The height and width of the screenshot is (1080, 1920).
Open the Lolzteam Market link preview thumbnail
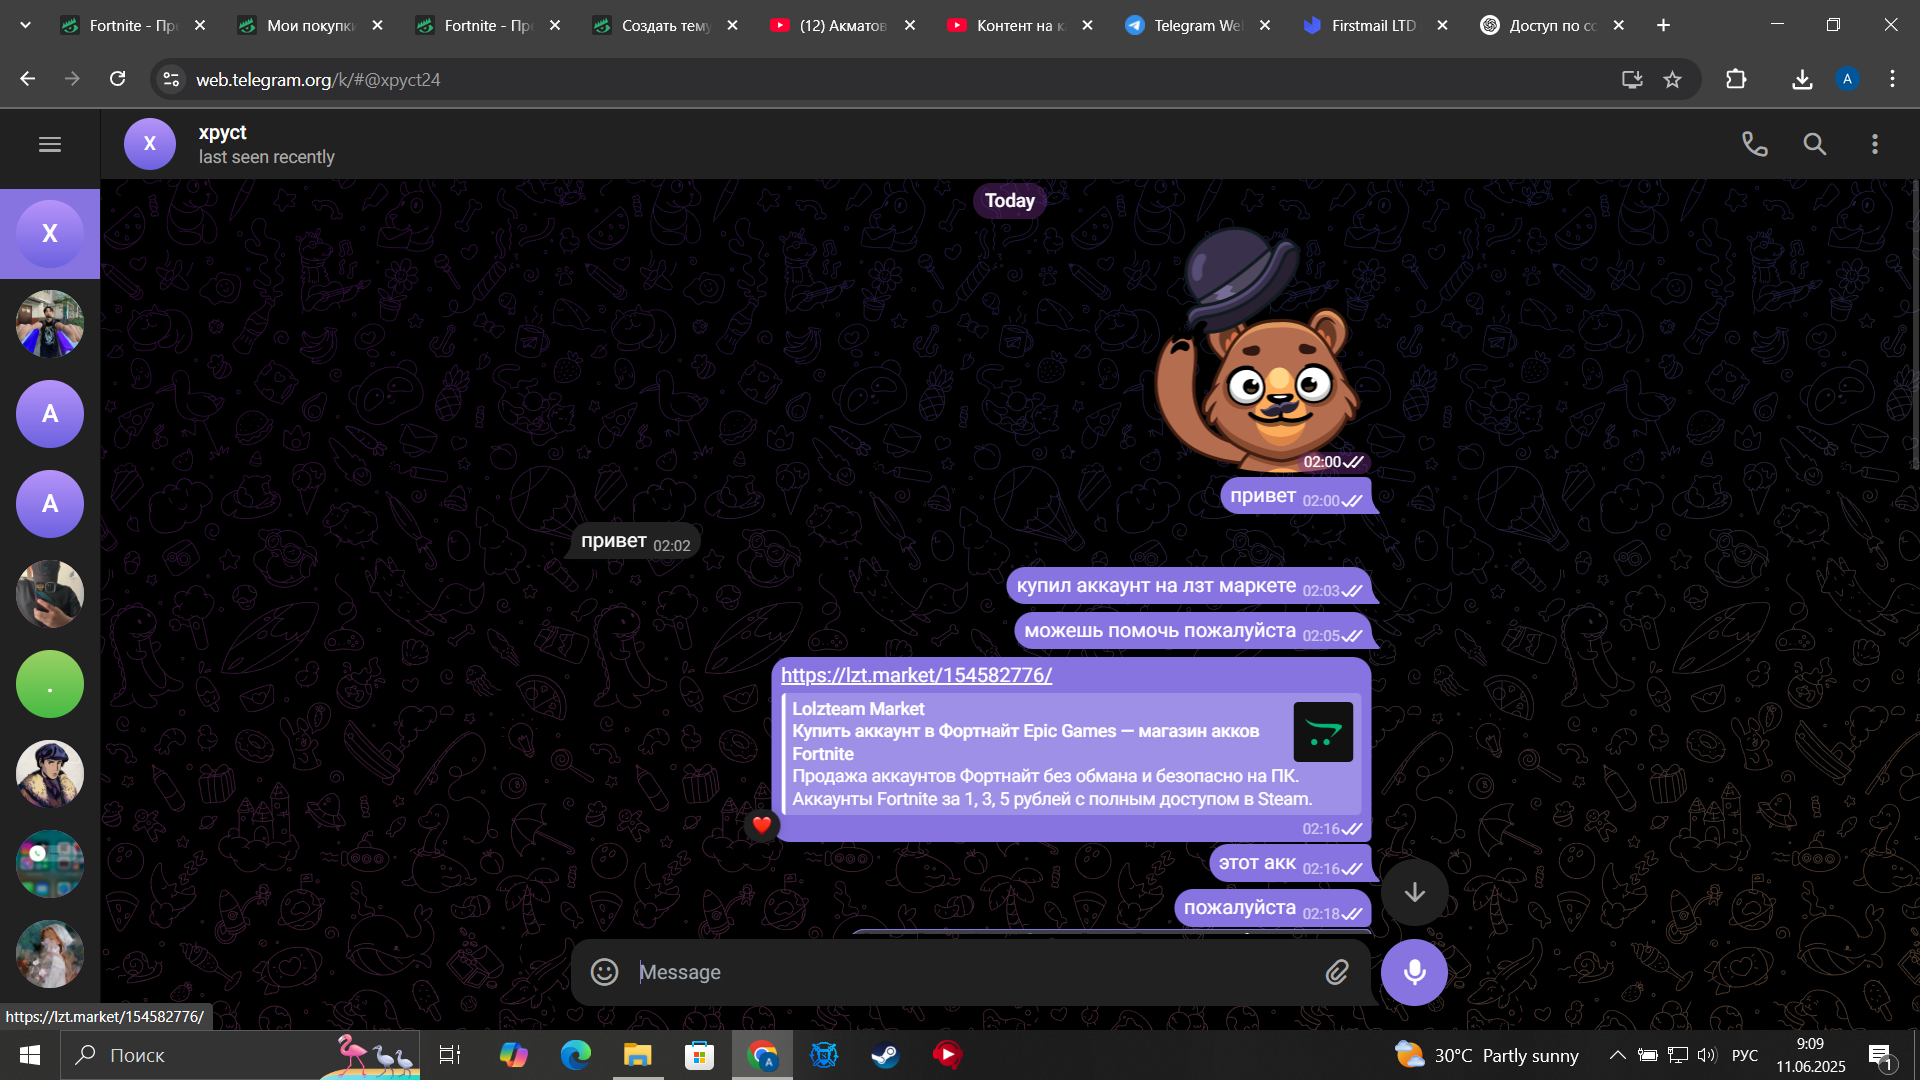tap(1322, 732)
